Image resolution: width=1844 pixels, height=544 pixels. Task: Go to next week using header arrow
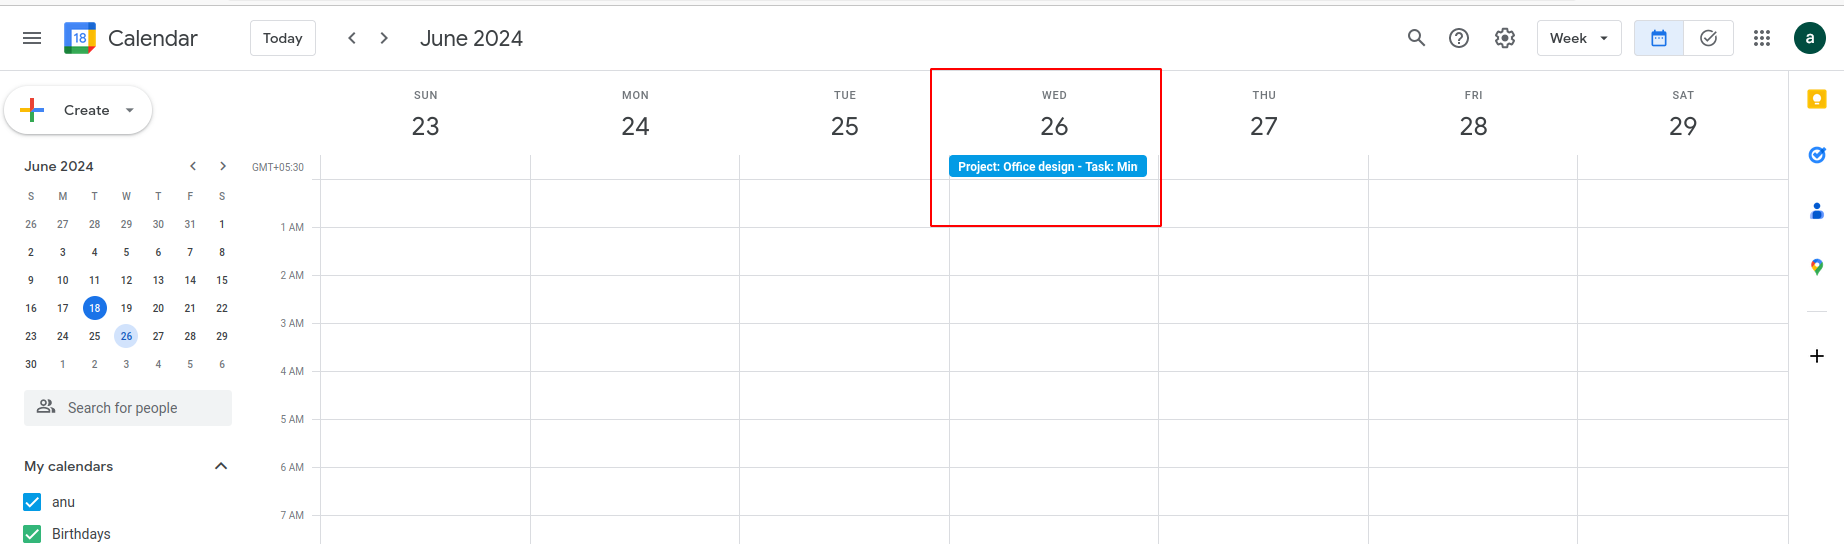[x=384, y=38]
